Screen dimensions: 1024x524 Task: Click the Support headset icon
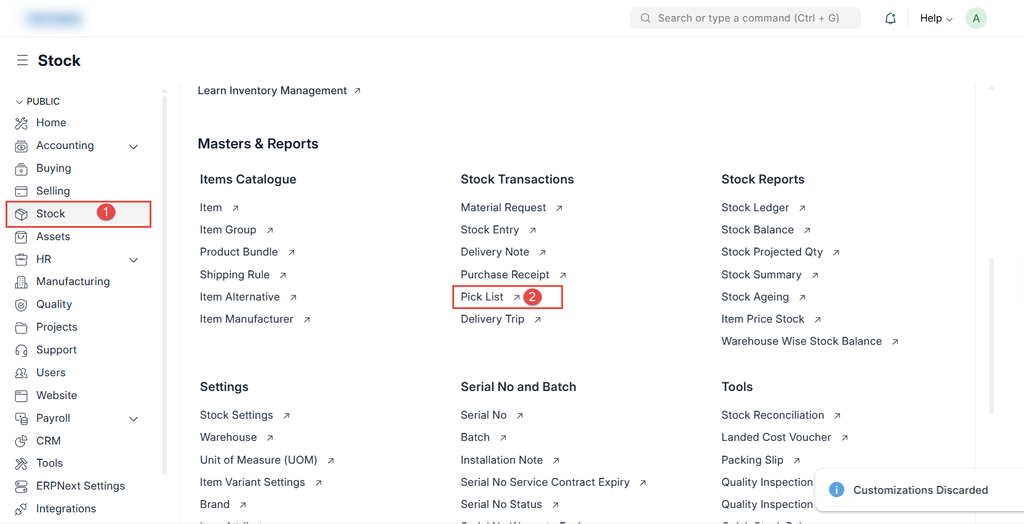[21, 350]
